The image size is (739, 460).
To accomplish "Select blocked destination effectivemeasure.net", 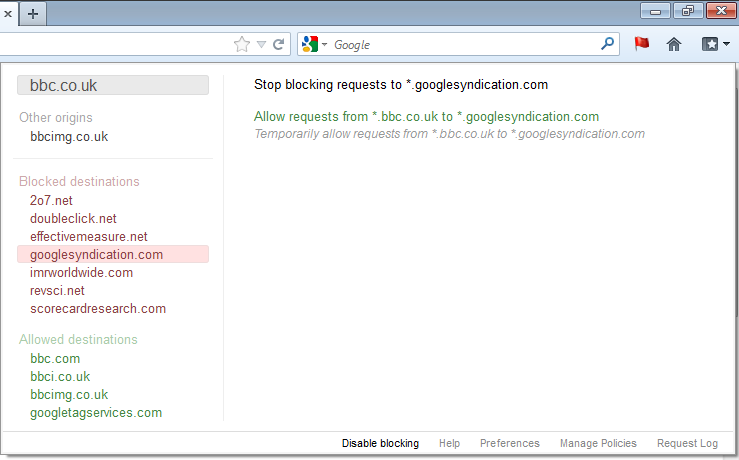I will point(89,236).
